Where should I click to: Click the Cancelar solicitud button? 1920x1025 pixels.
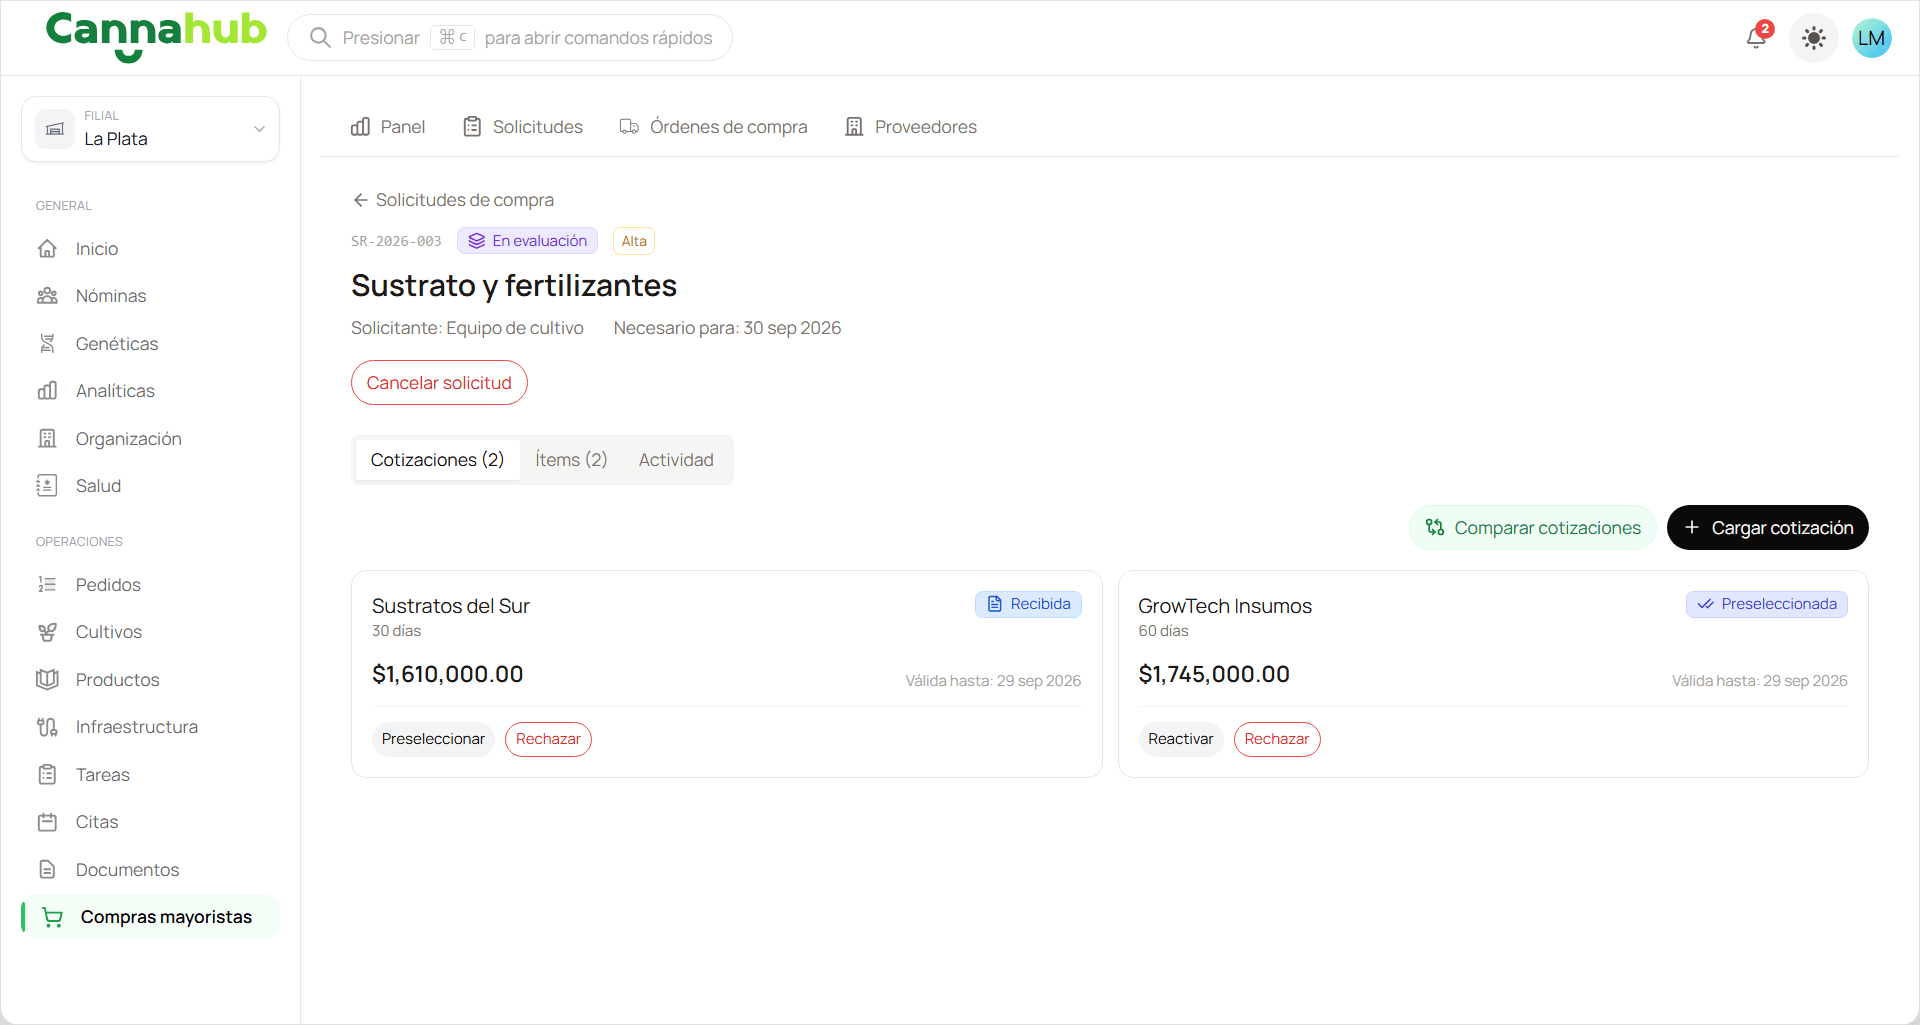coord(439,383)
